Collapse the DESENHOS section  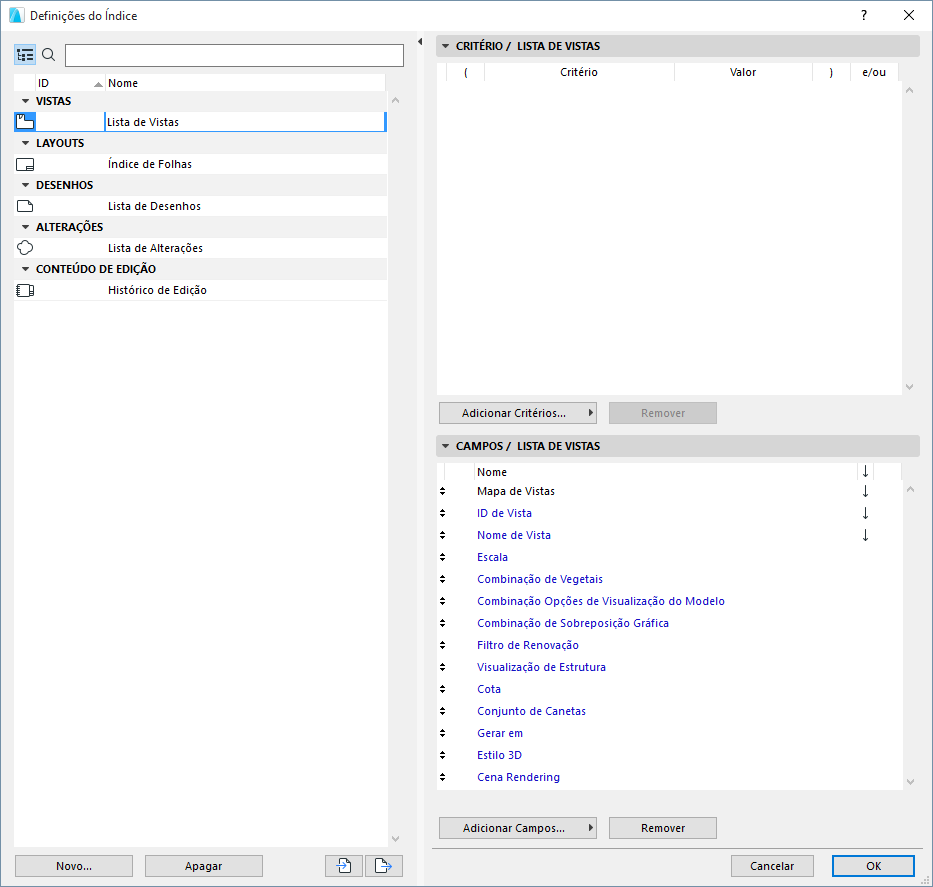[x=24, y=184]
